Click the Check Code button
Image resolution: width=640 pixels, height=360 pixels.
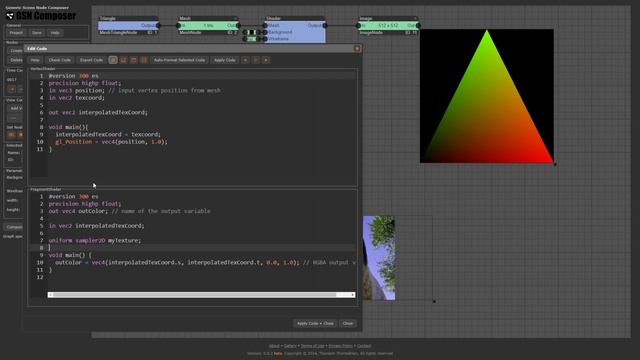60,60
